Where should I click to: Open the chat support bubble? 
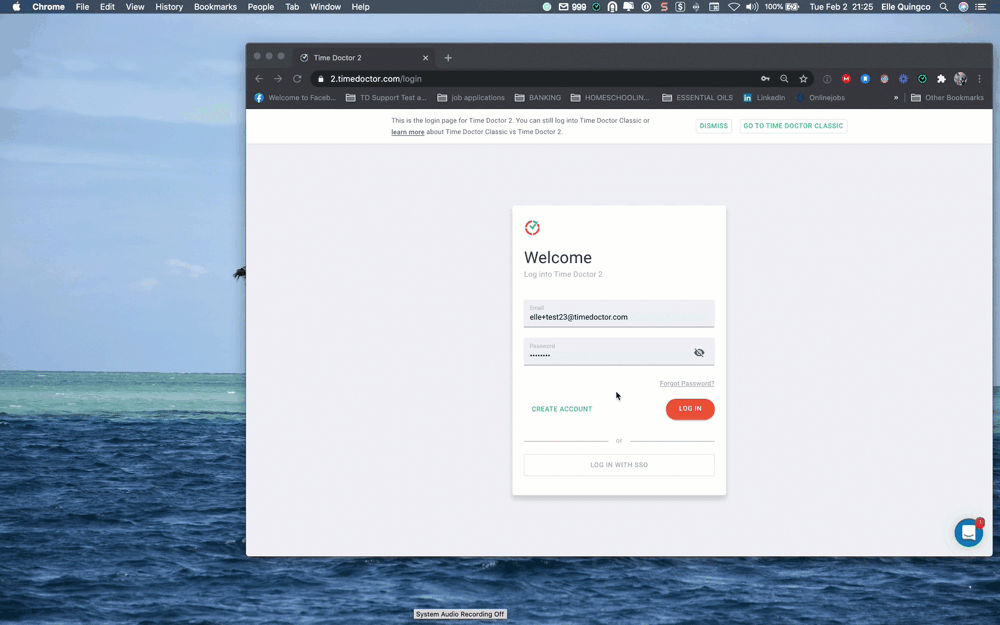click(968, 532)
